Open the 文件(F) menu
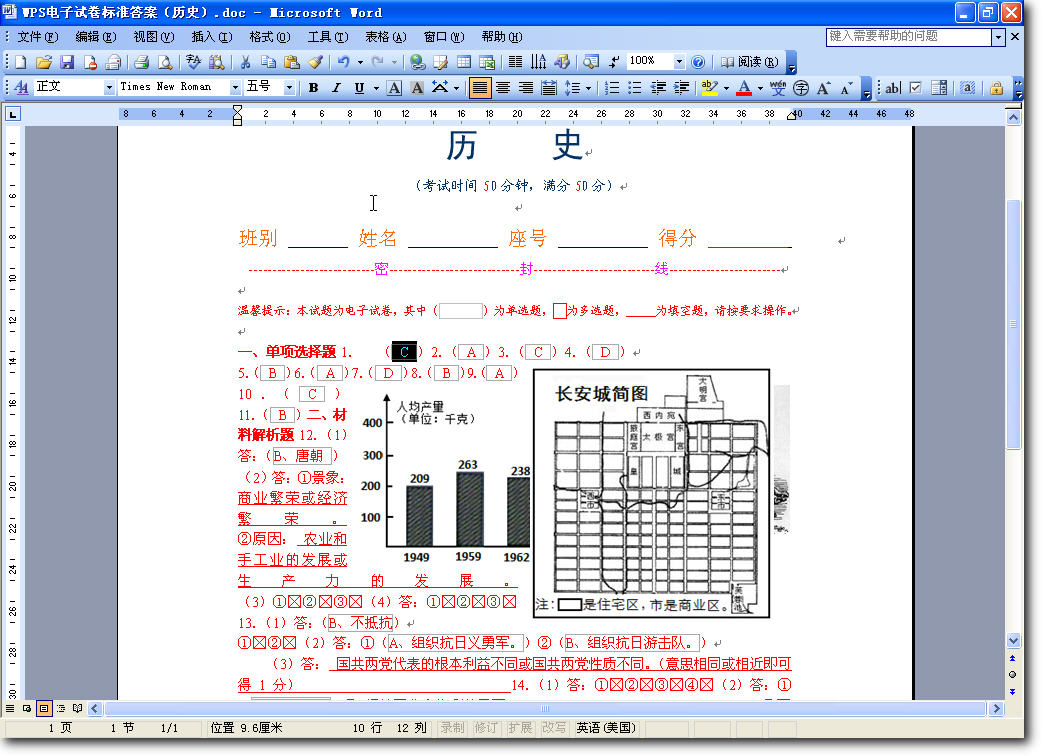1043x756 pixels. pyautogui.click(x=38, y=37)
